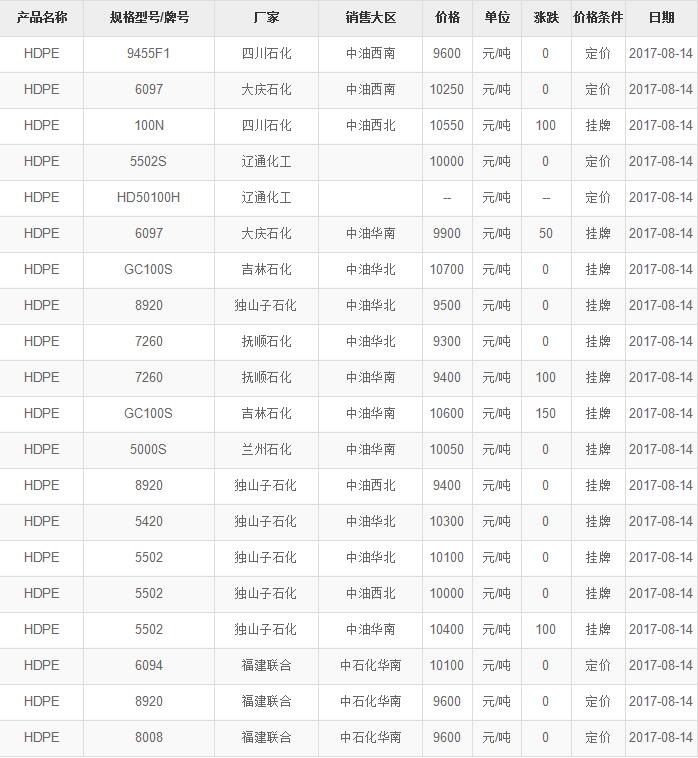The height and width of the screenshot is (758, 698).
Task: Click 兰州石化 manufacturer cell
Action: [x=266, y=450]
